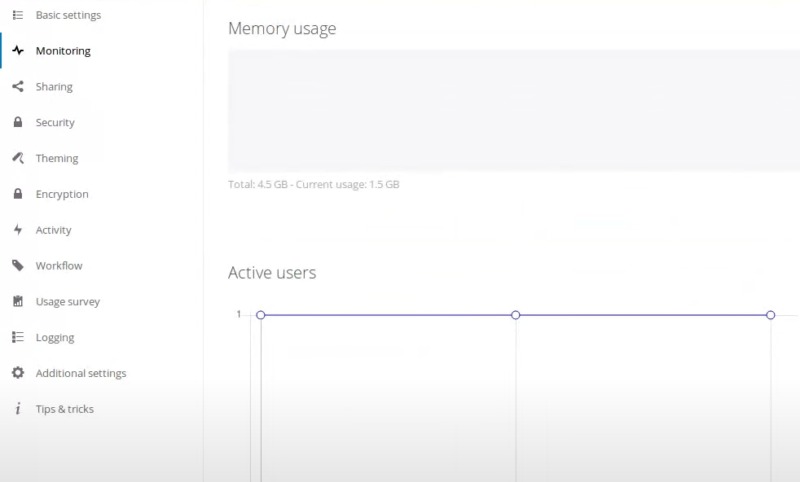Navigate to Tips & tricks

tap(64, 409)
